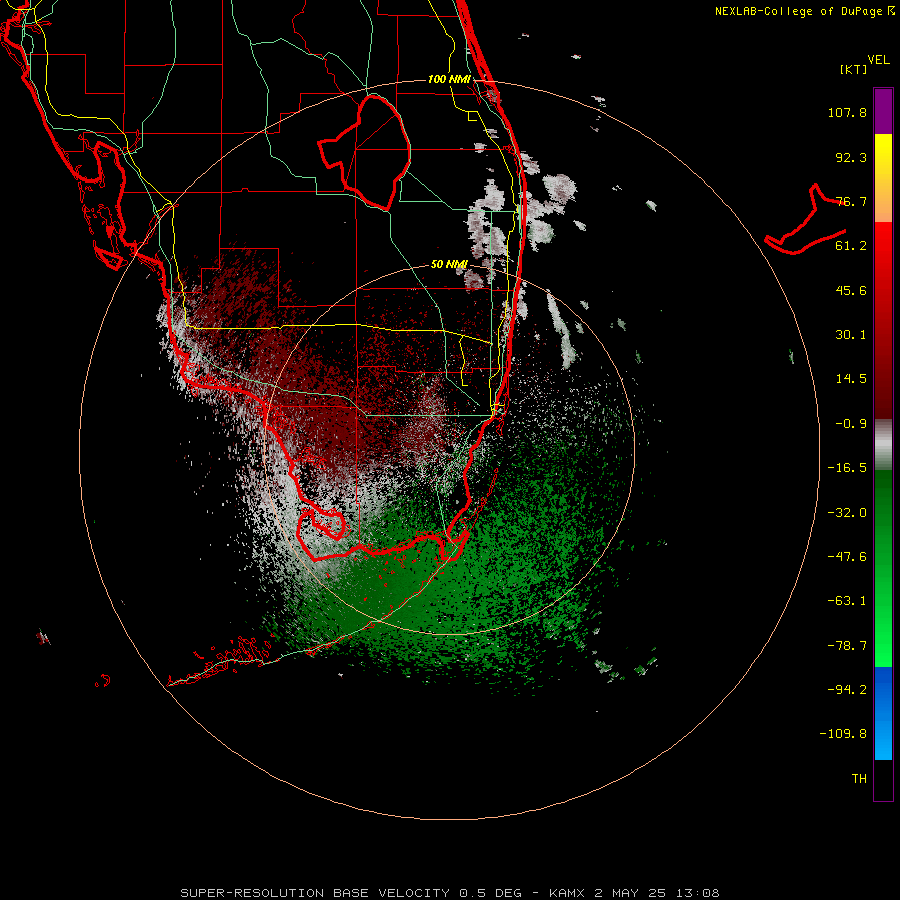Click the 50 NMI range ring label
The height and width of the screenshot is (900, 900).
(449, 264)
